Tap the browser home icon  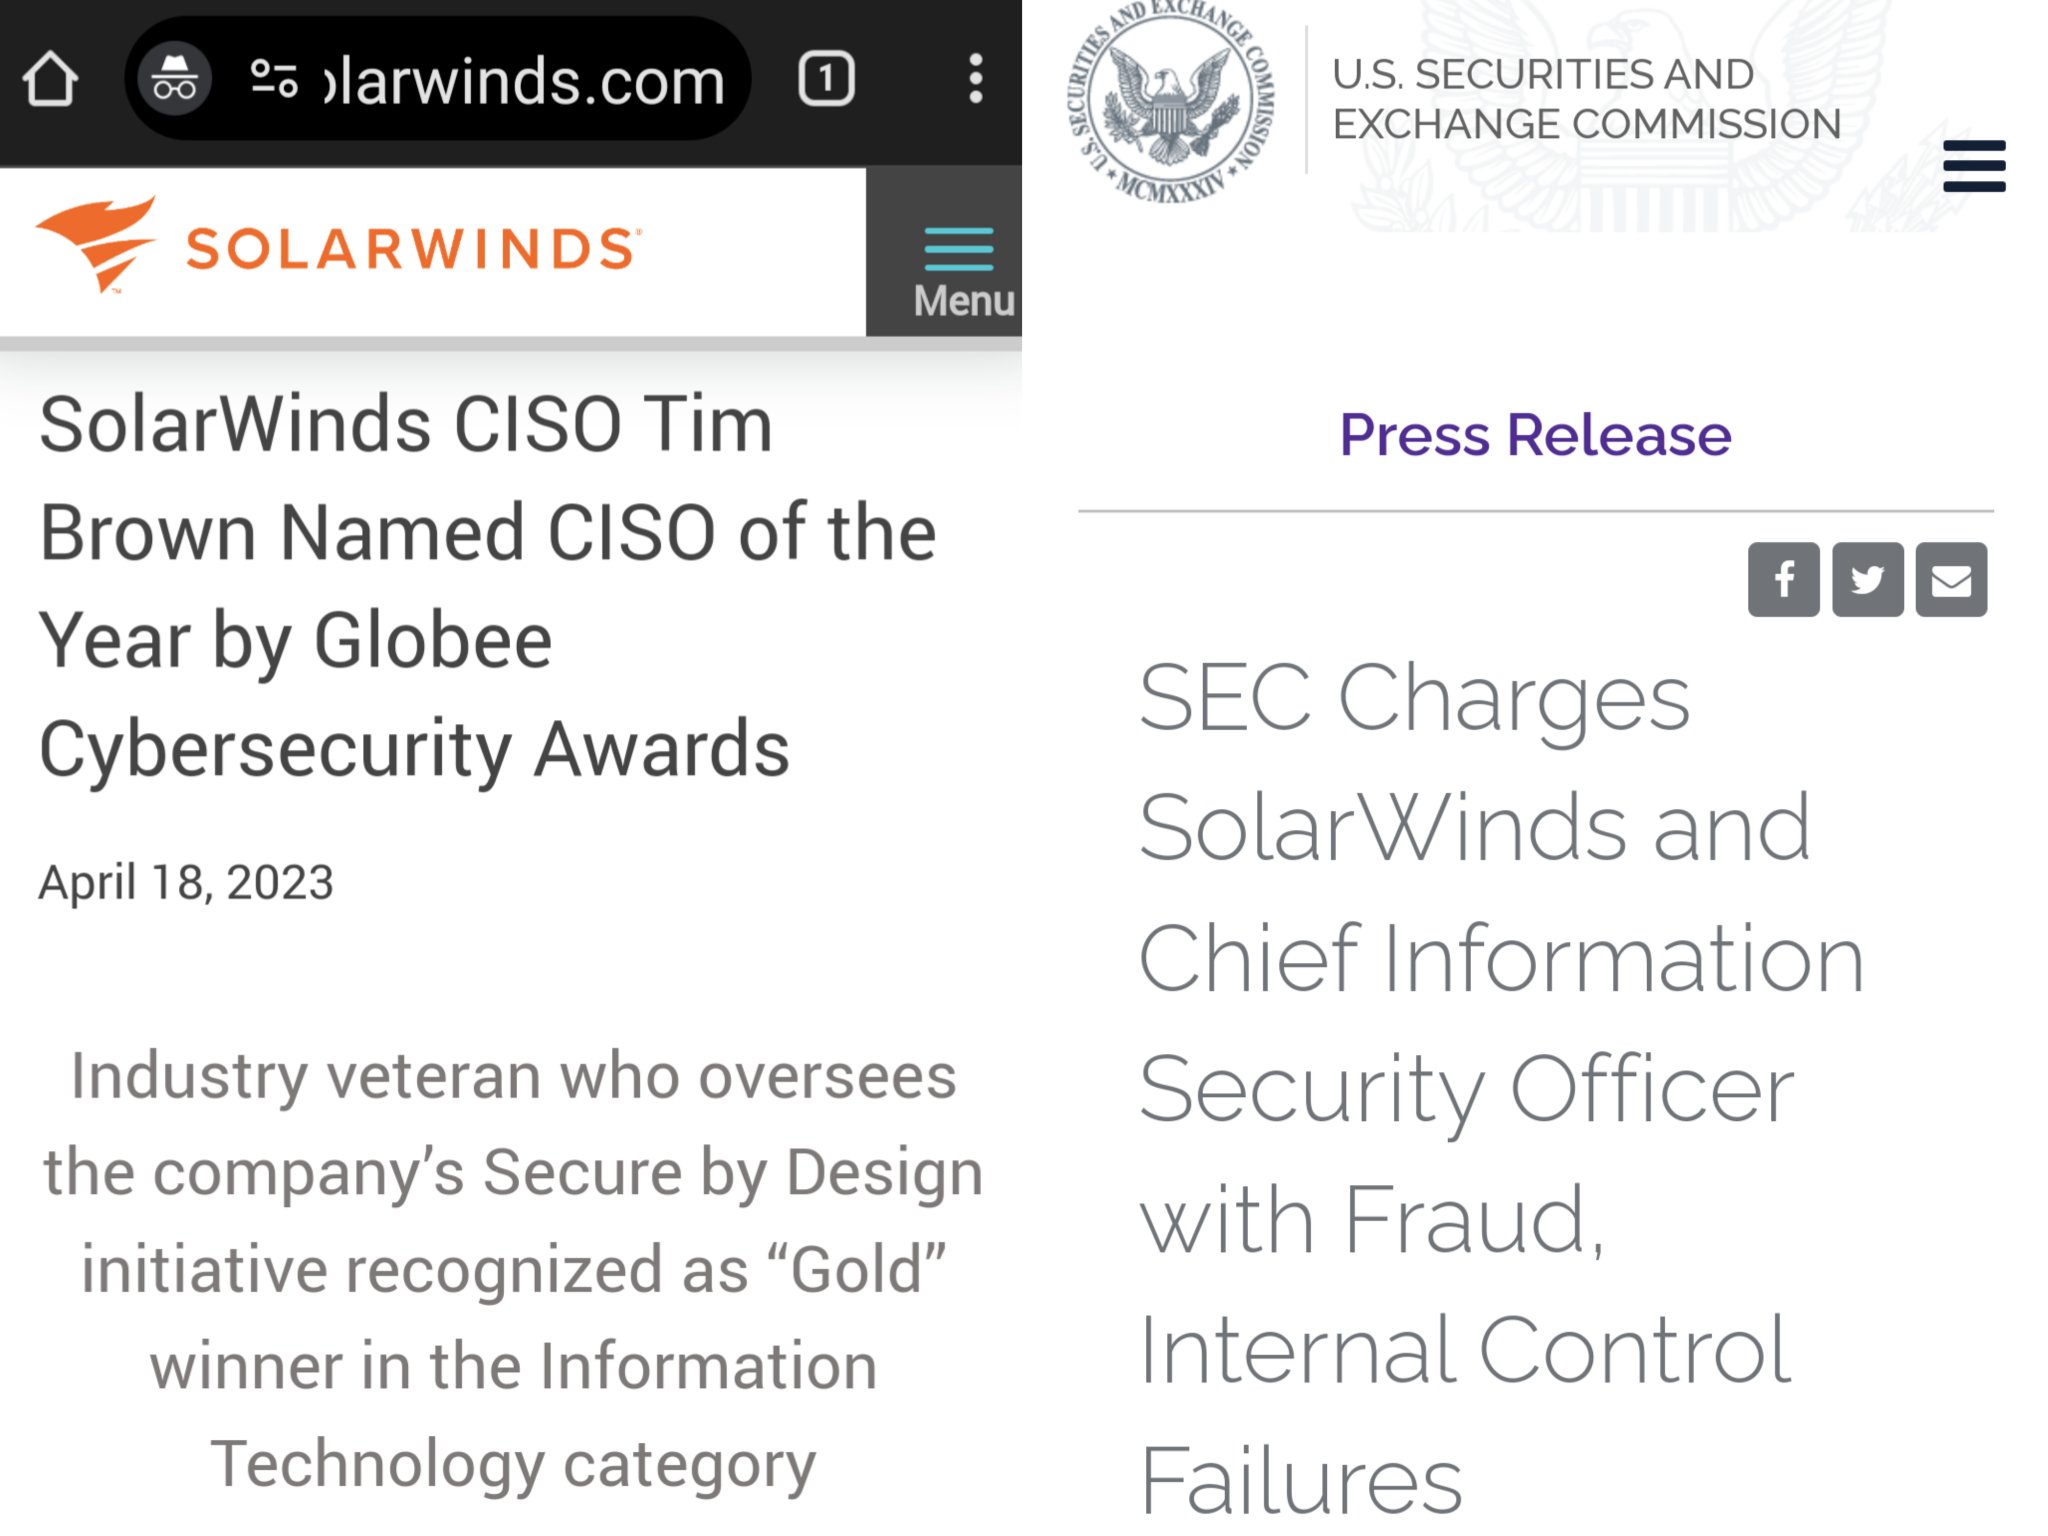50,79
